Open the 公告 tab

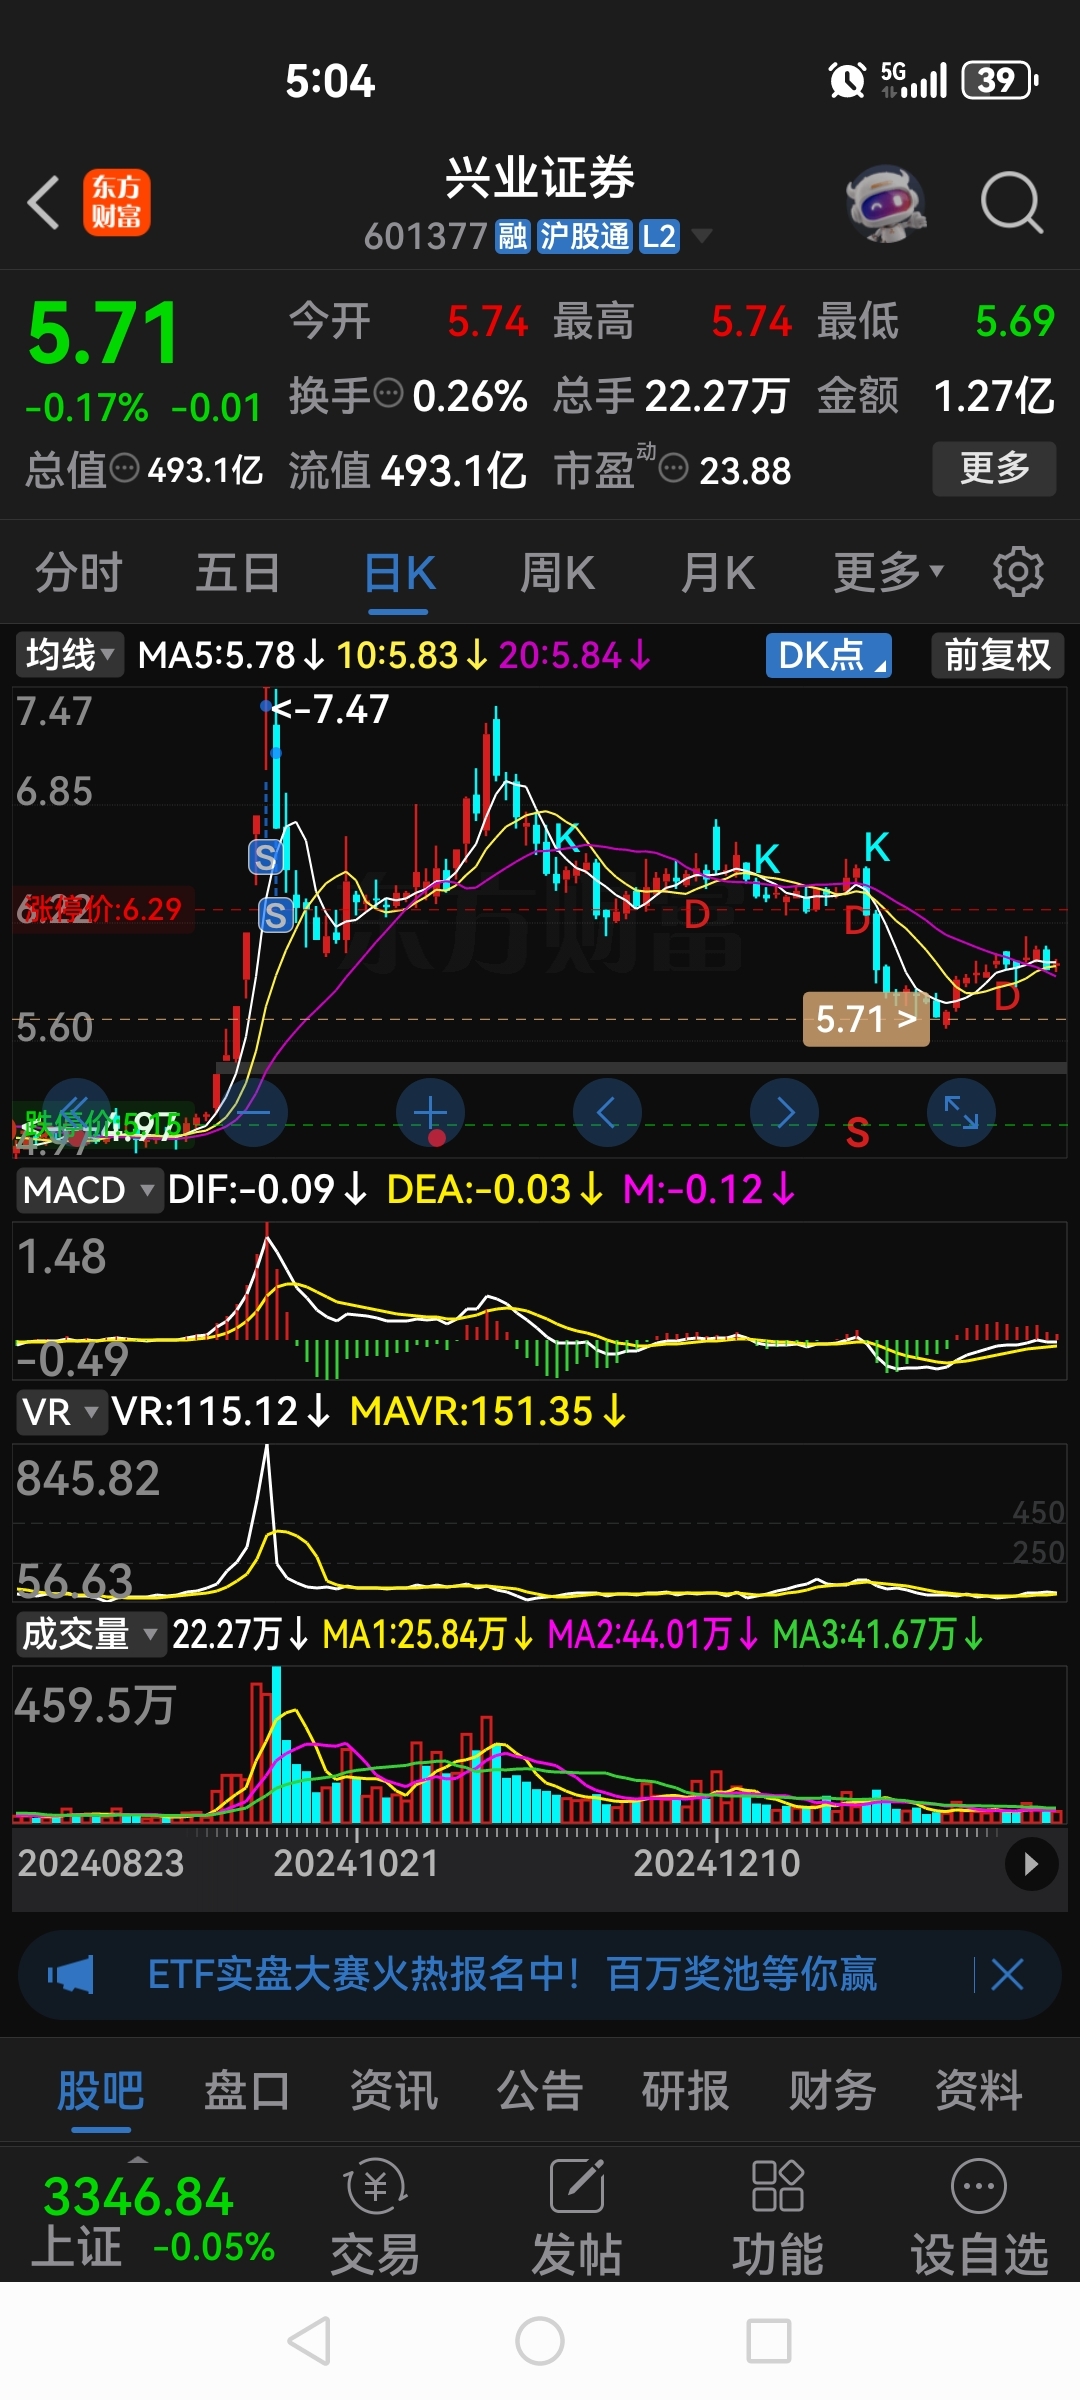(540, 2090)
